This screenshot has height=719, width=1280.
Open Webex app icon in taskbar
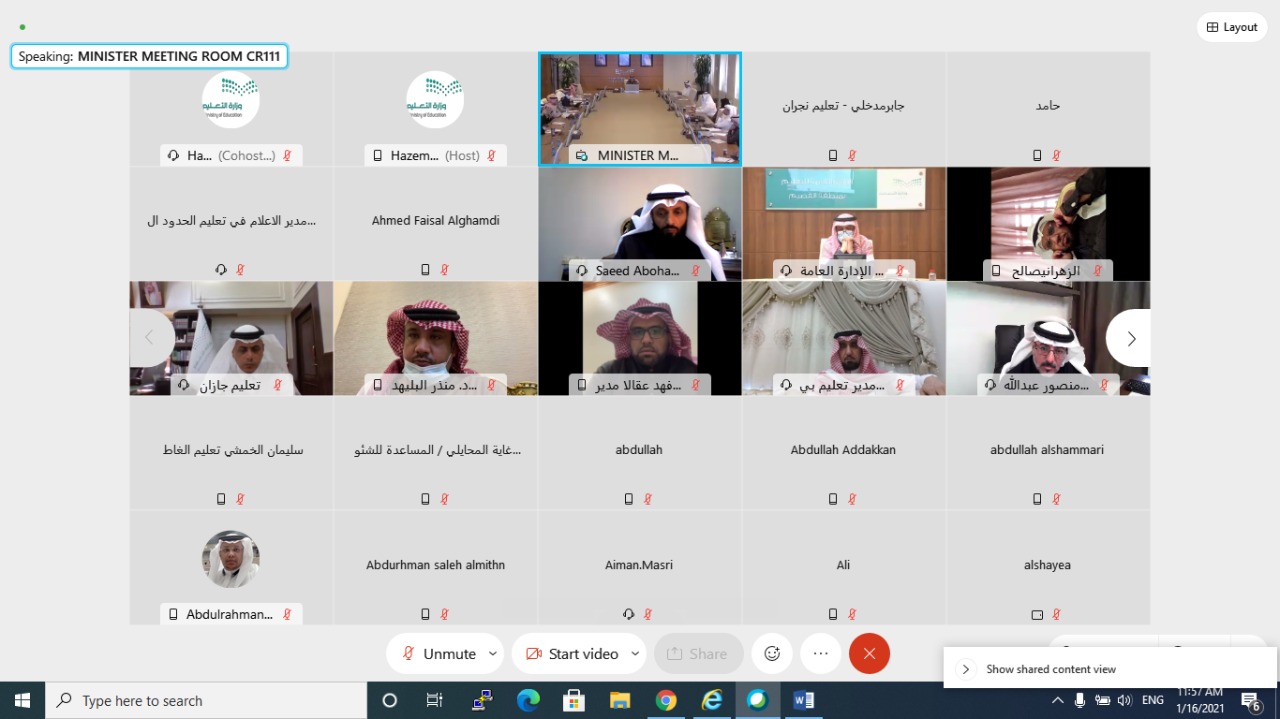click(x=757, y=701)
